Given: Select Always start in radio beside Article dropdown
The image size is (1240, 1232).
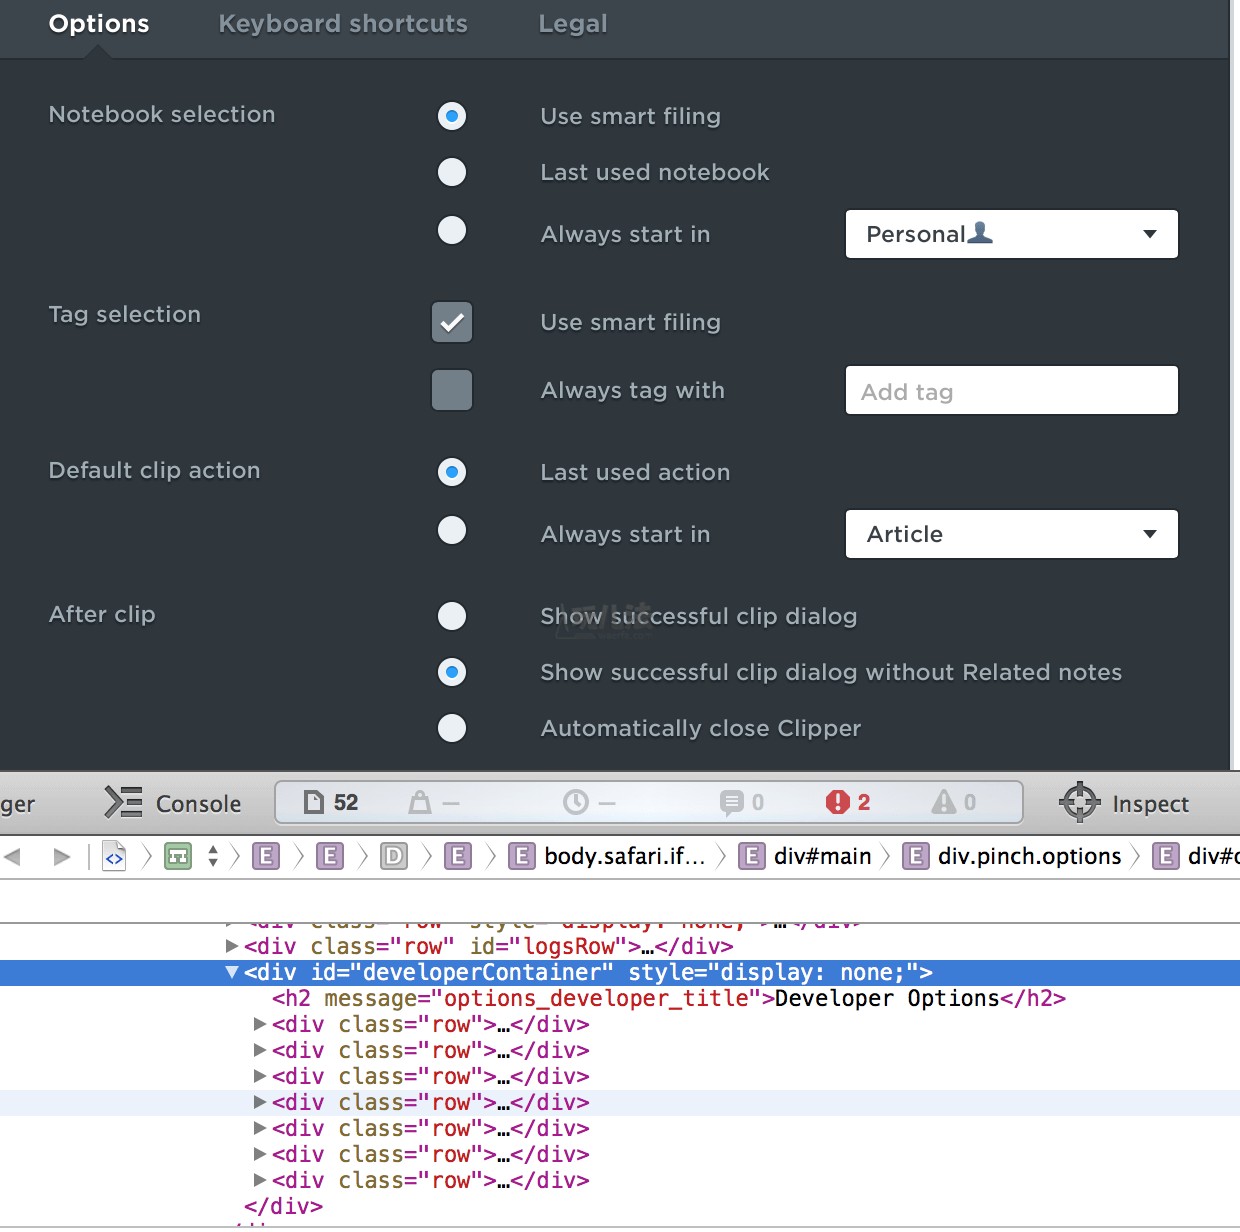Looking at the screenshot, I should click(x=452, y=530).
